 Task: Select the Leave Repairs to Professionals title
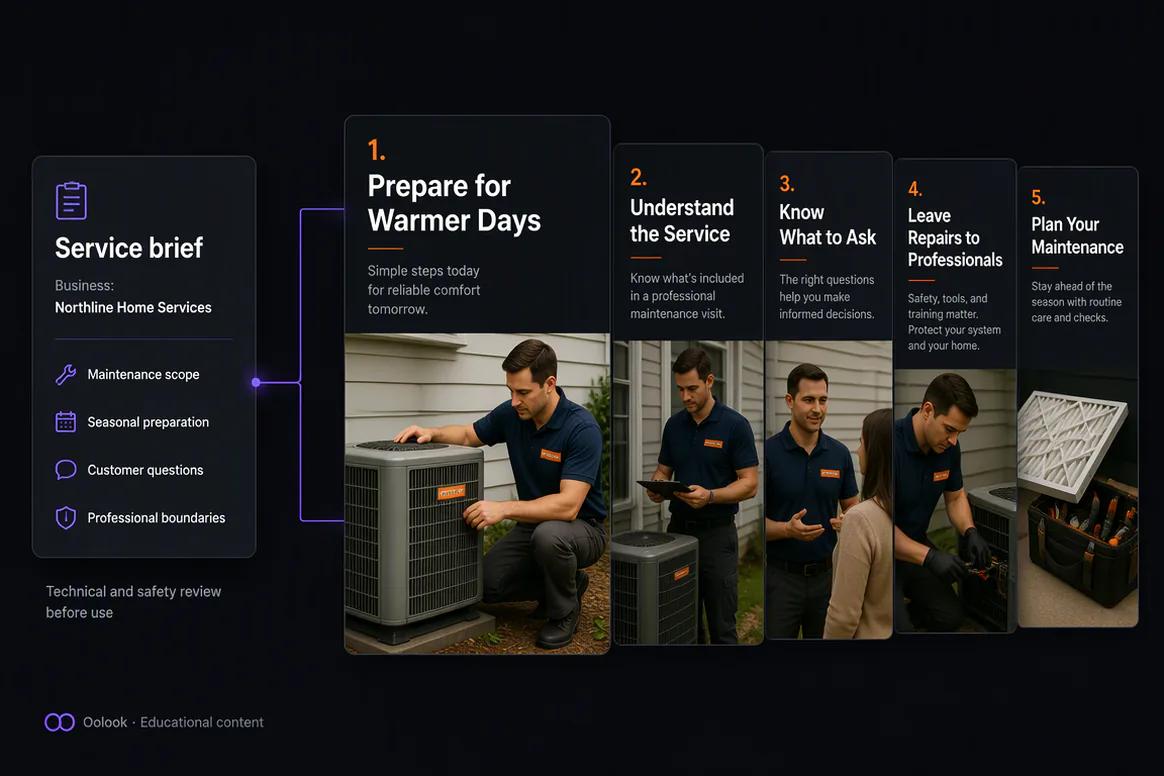pos(955,238)
